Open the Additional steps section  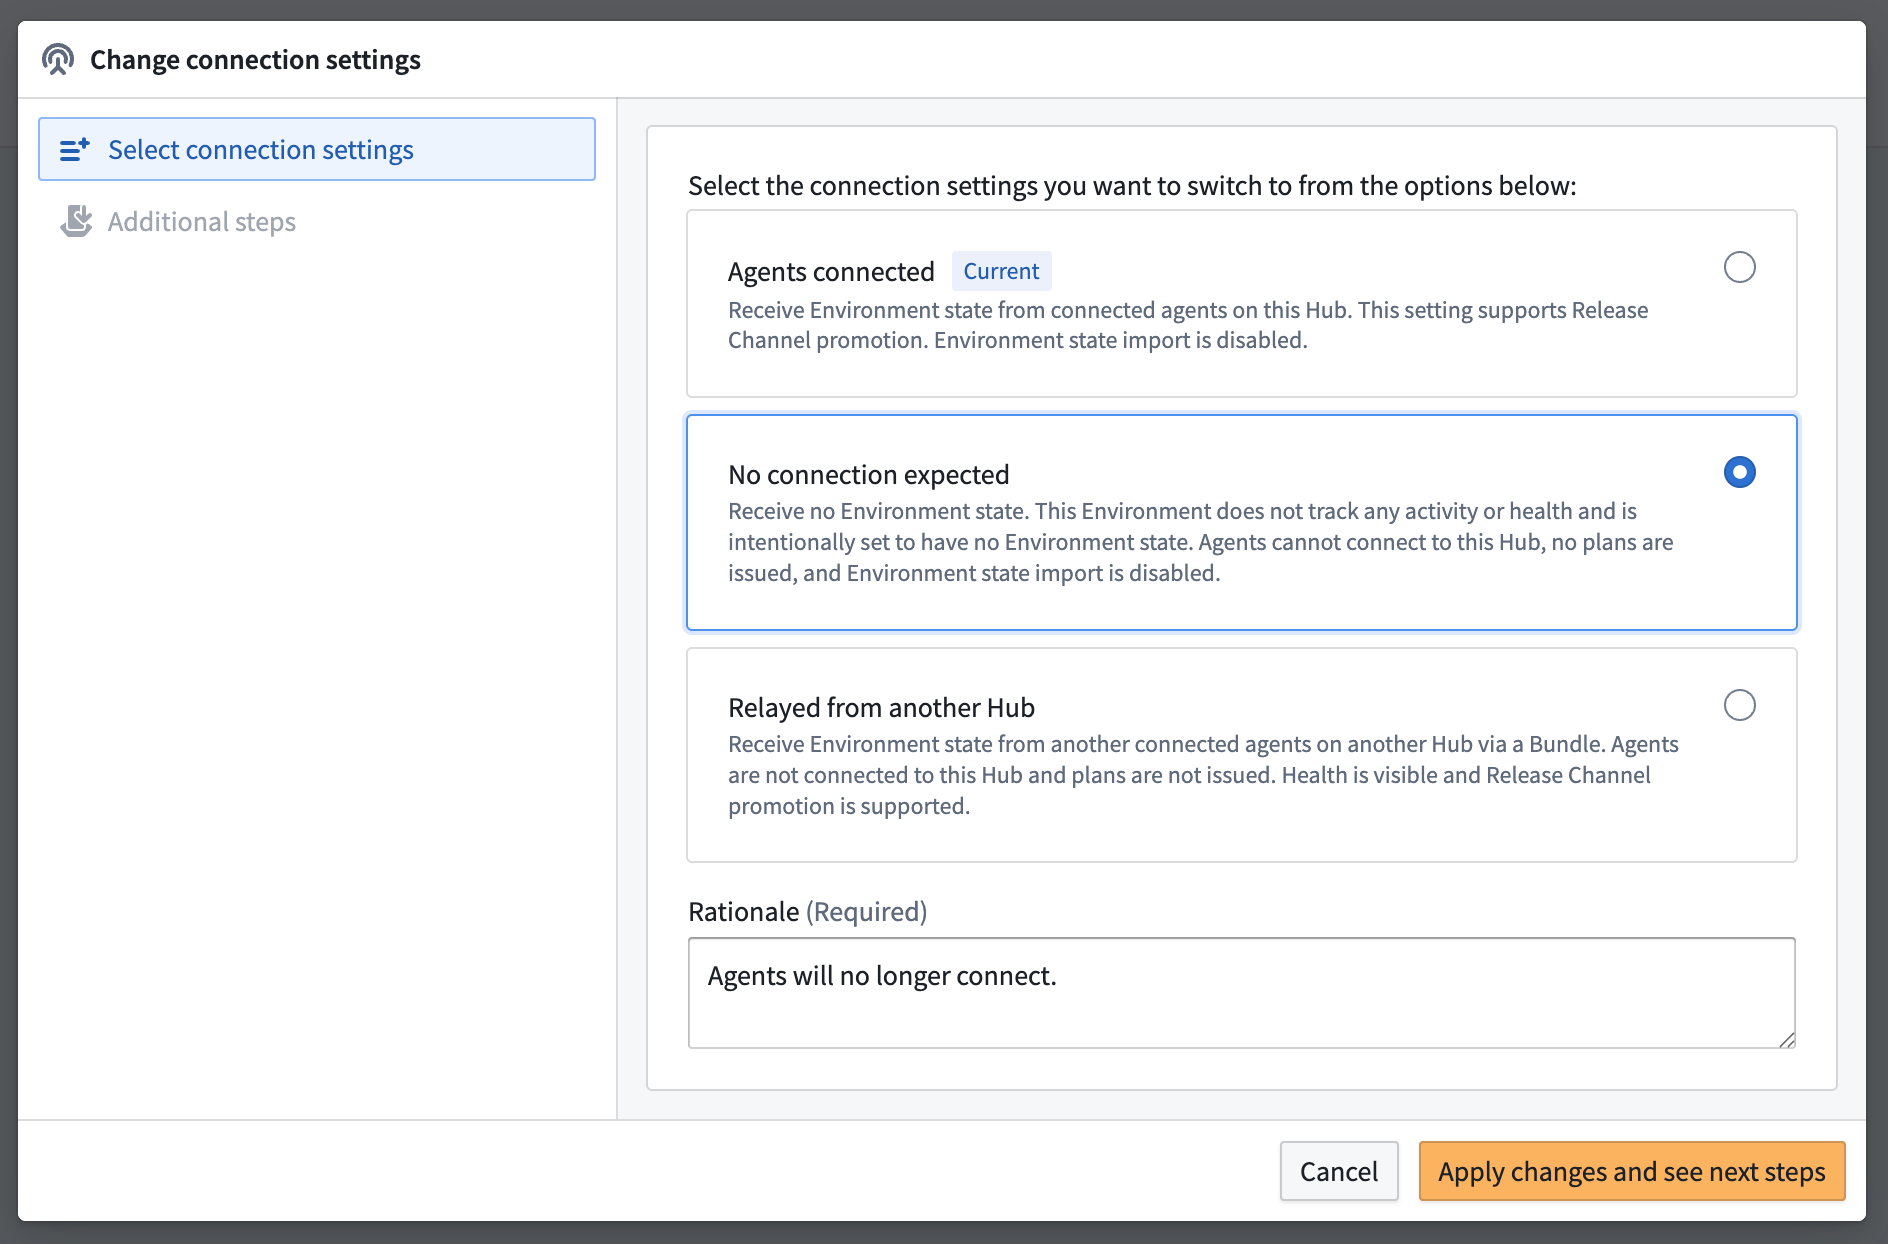coord(201,221)
